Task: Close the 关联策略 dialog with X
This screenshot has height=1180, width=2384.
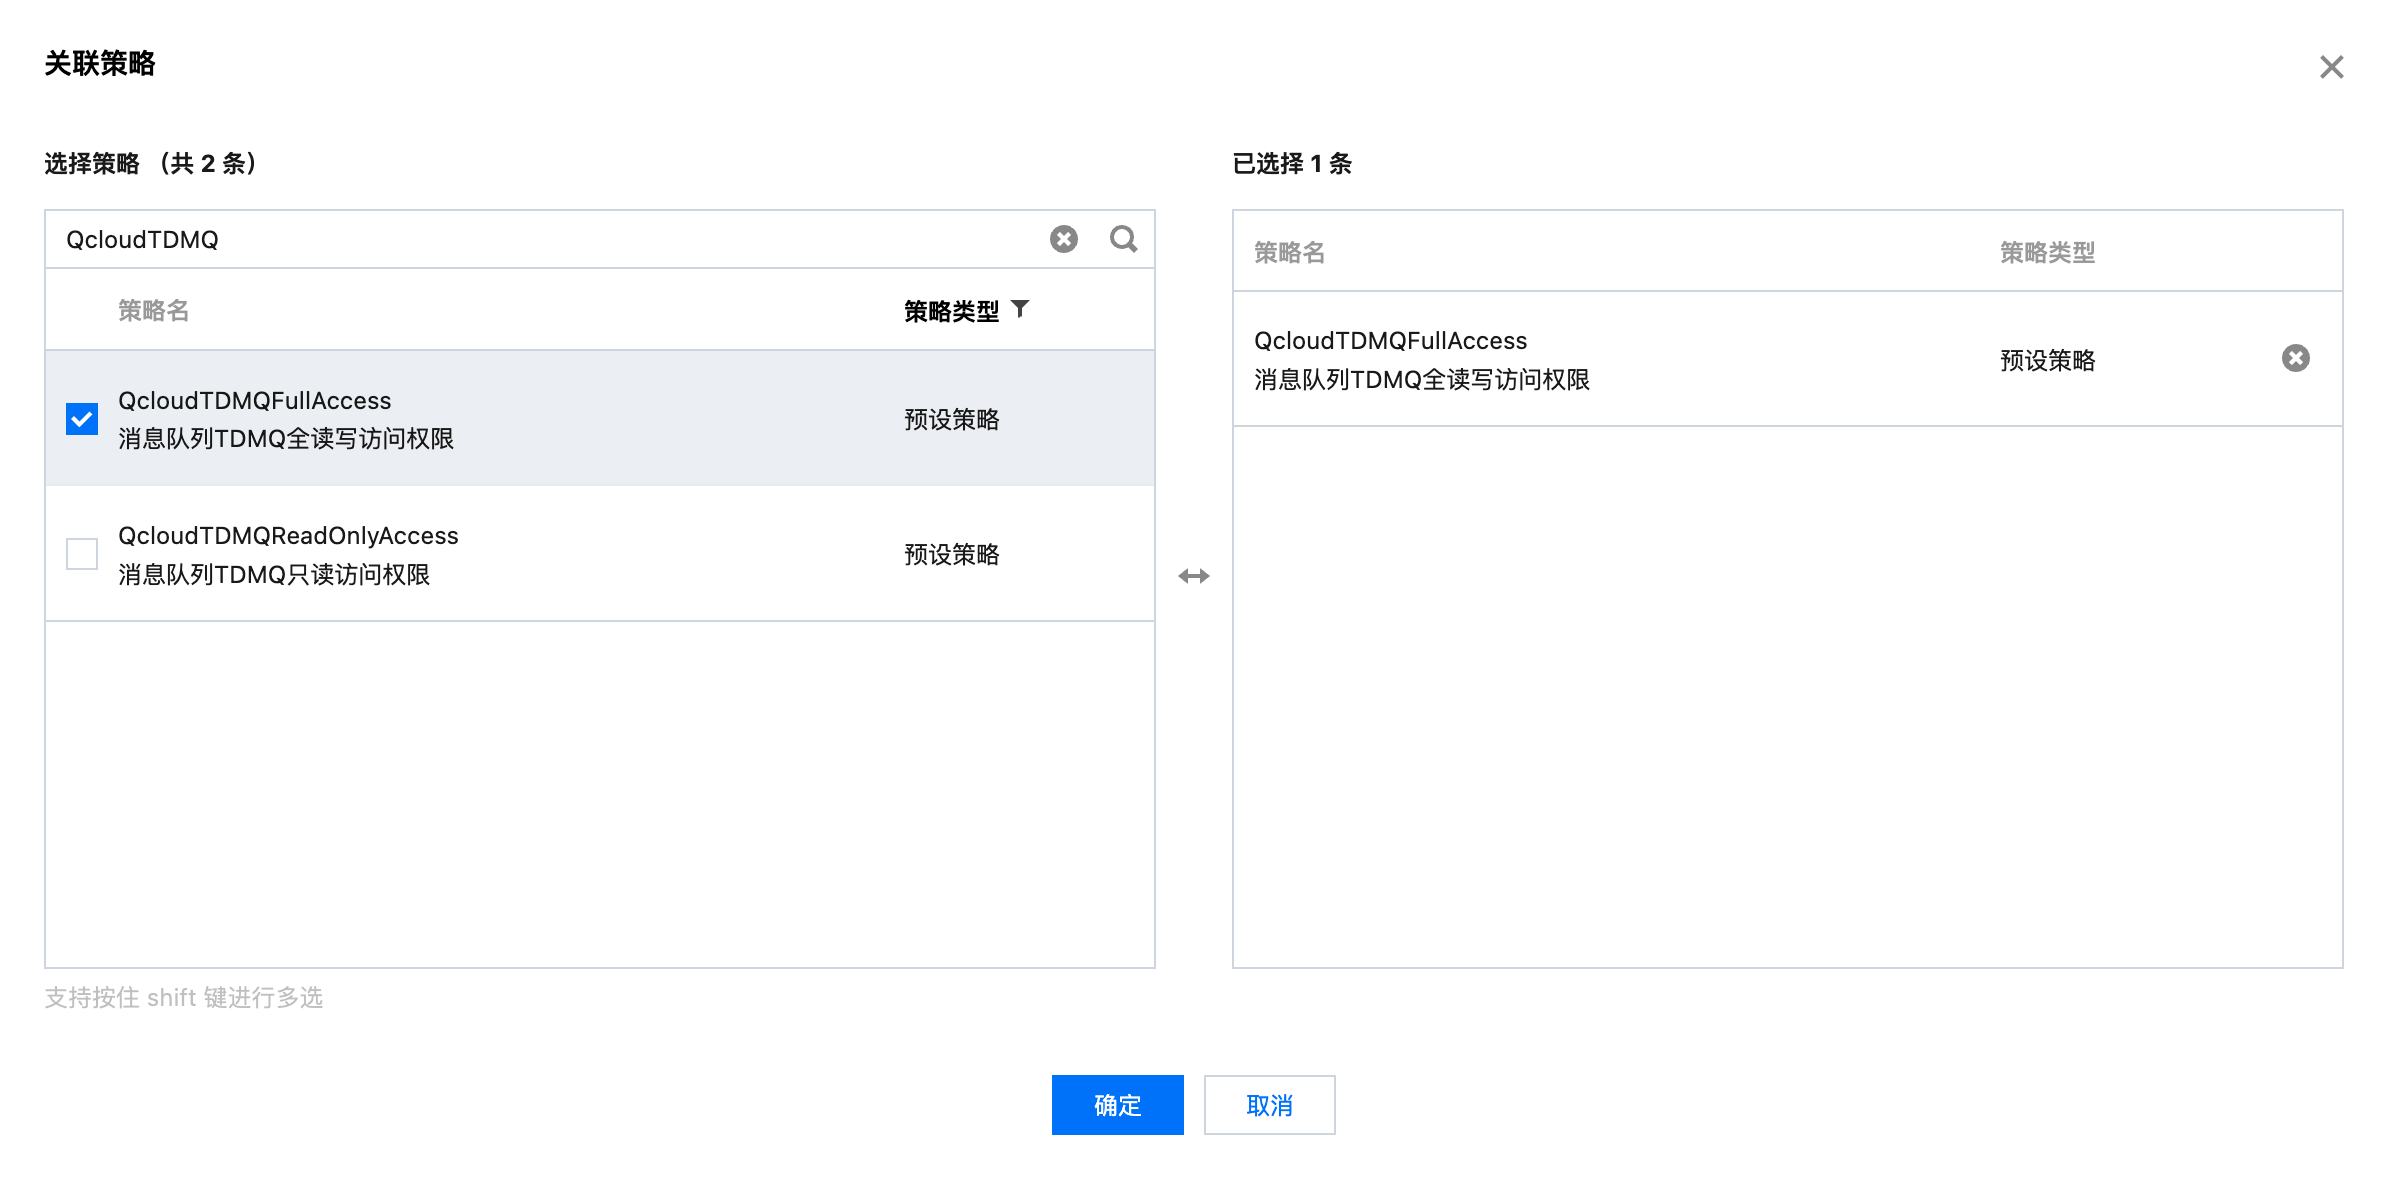Action: coord(2331,67)
